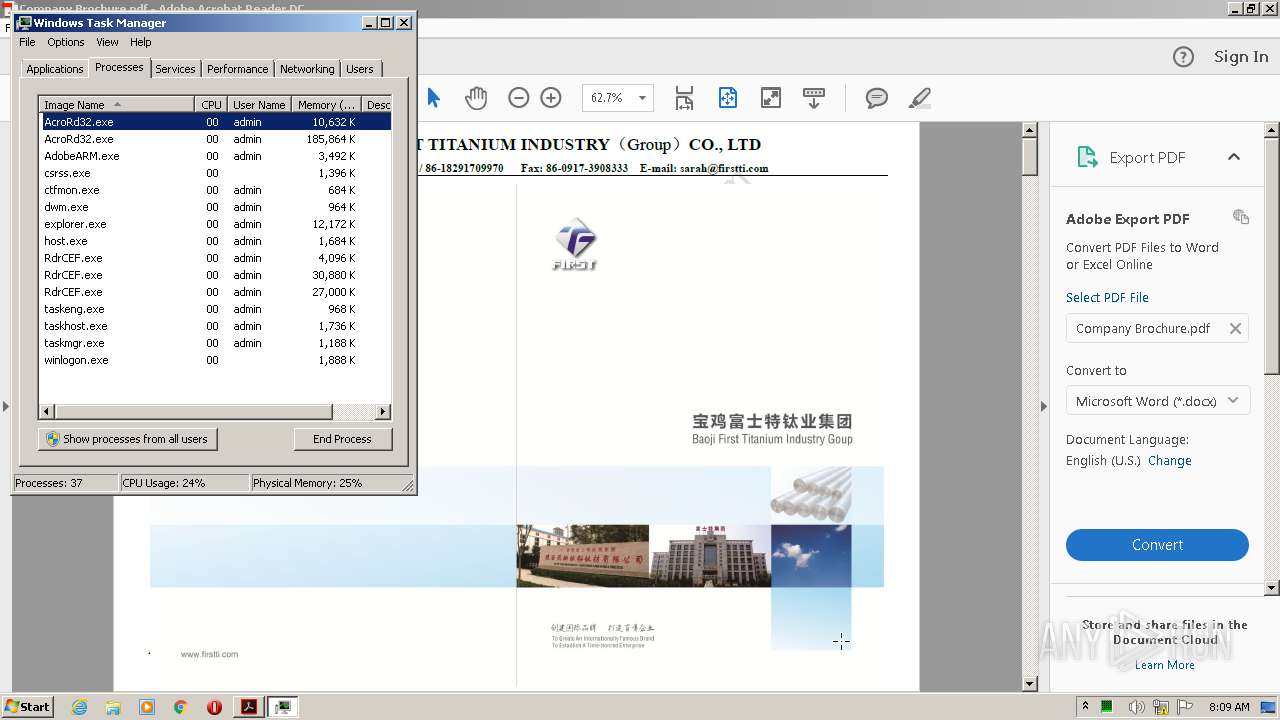Click the copy icon beside Adobe Export PDF

pos(1241,217)
